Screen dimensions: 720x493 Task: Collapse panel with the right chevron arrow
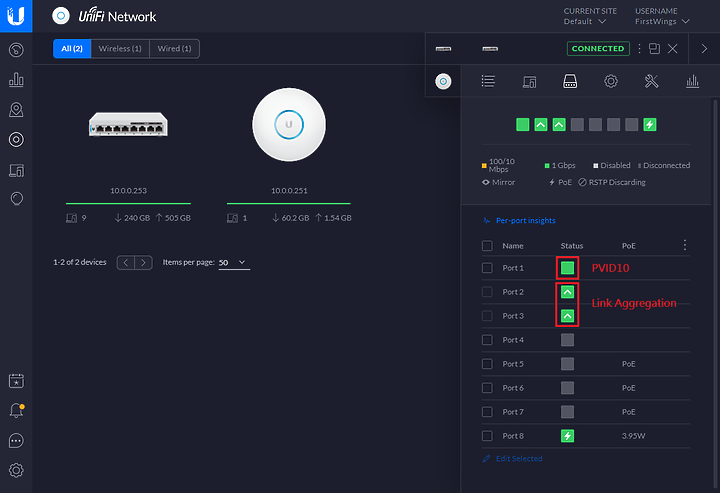704,48
